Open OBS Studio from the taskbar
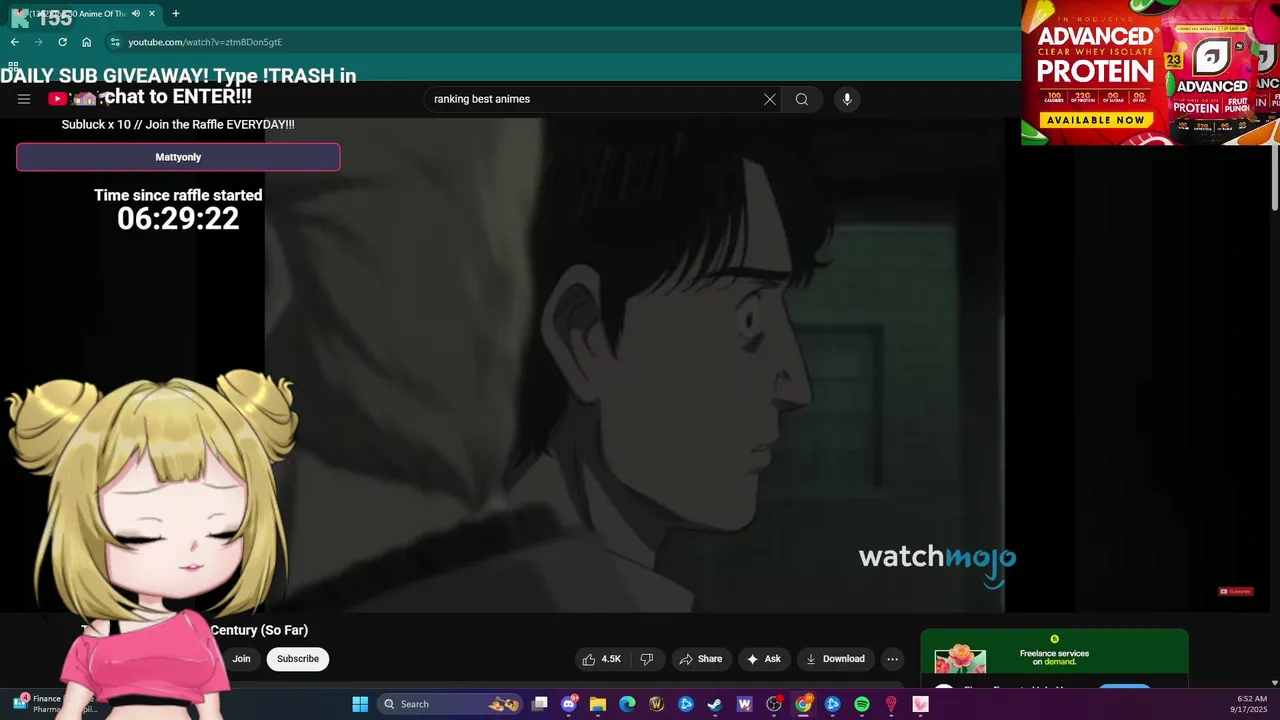 [x=774, y=704]
